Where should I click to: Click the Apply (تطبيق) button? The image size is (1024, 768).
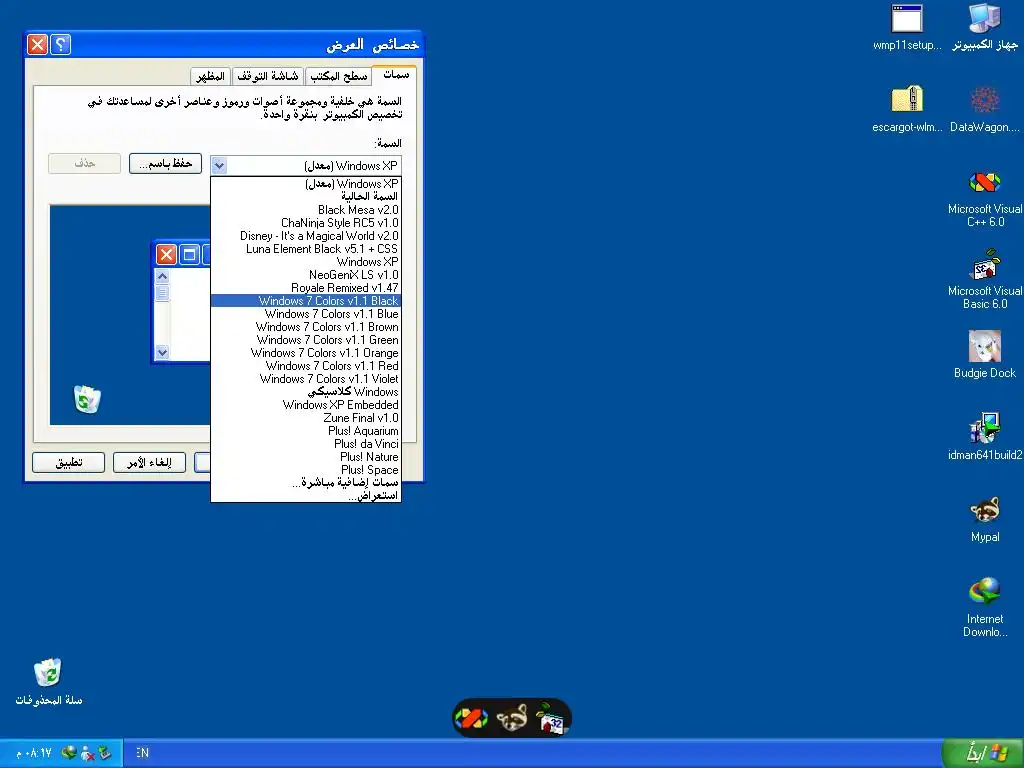point(69,462)
